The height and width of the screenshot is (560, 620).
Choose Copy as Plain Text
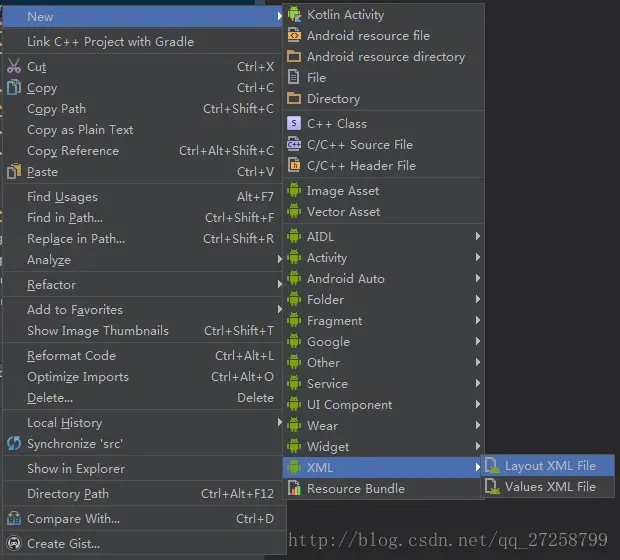pos(142,130)
